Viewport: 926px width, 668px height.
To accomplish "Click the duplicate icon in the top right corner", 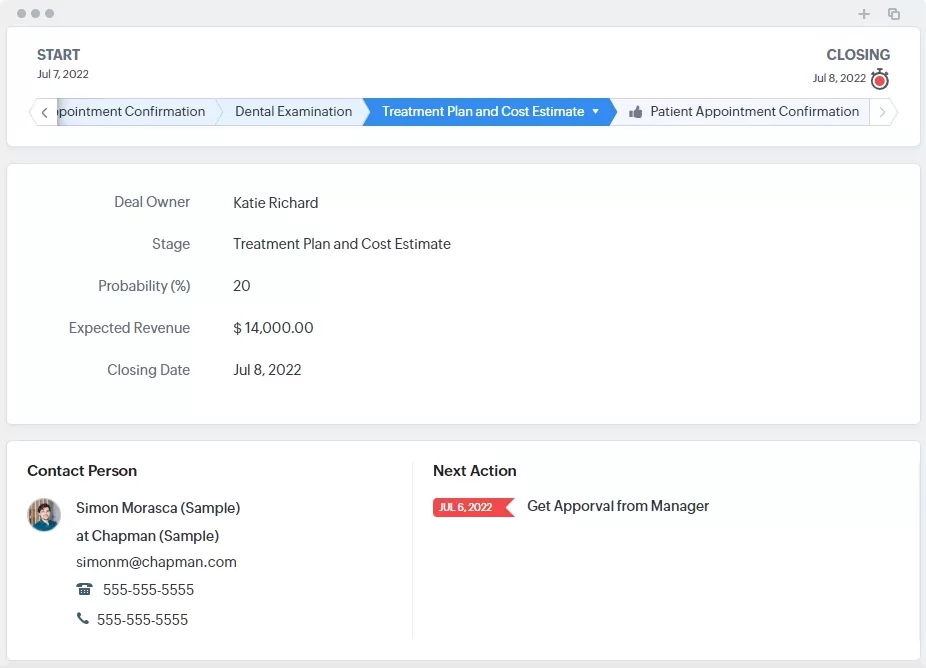I will [894, 14].
